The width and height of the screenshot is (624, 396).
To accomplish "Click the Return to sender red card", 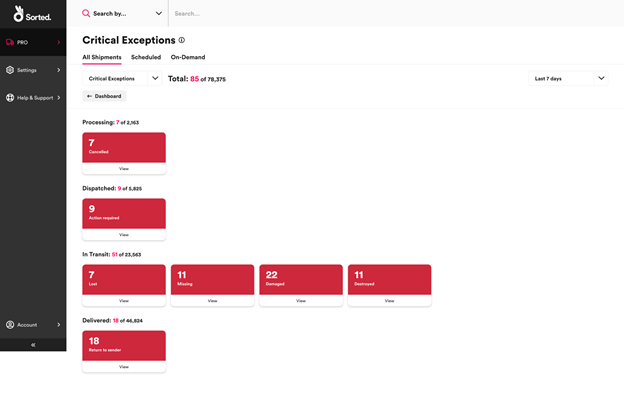I will [124, 346].
